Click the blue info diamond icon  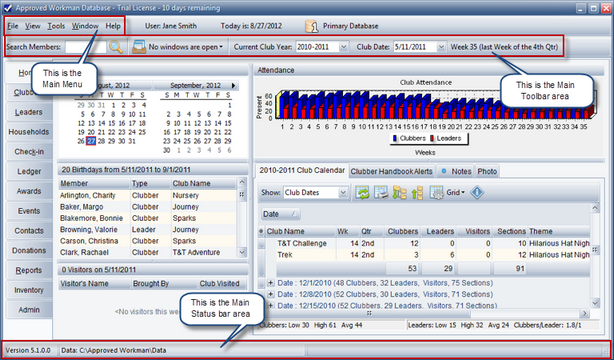click(477, 192)
